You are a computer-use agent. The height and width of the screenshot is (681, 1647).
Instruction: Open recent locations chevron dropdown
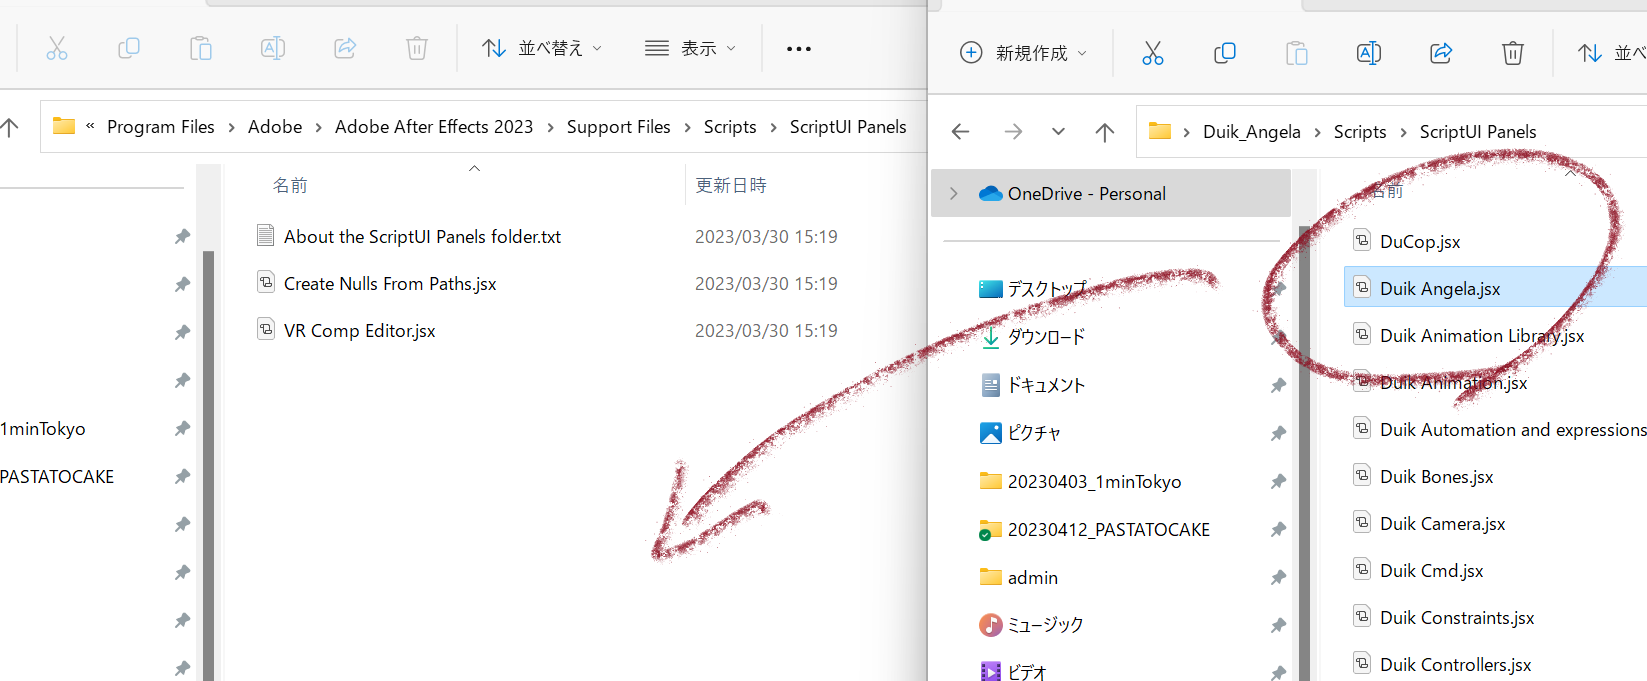[1058, 132]
